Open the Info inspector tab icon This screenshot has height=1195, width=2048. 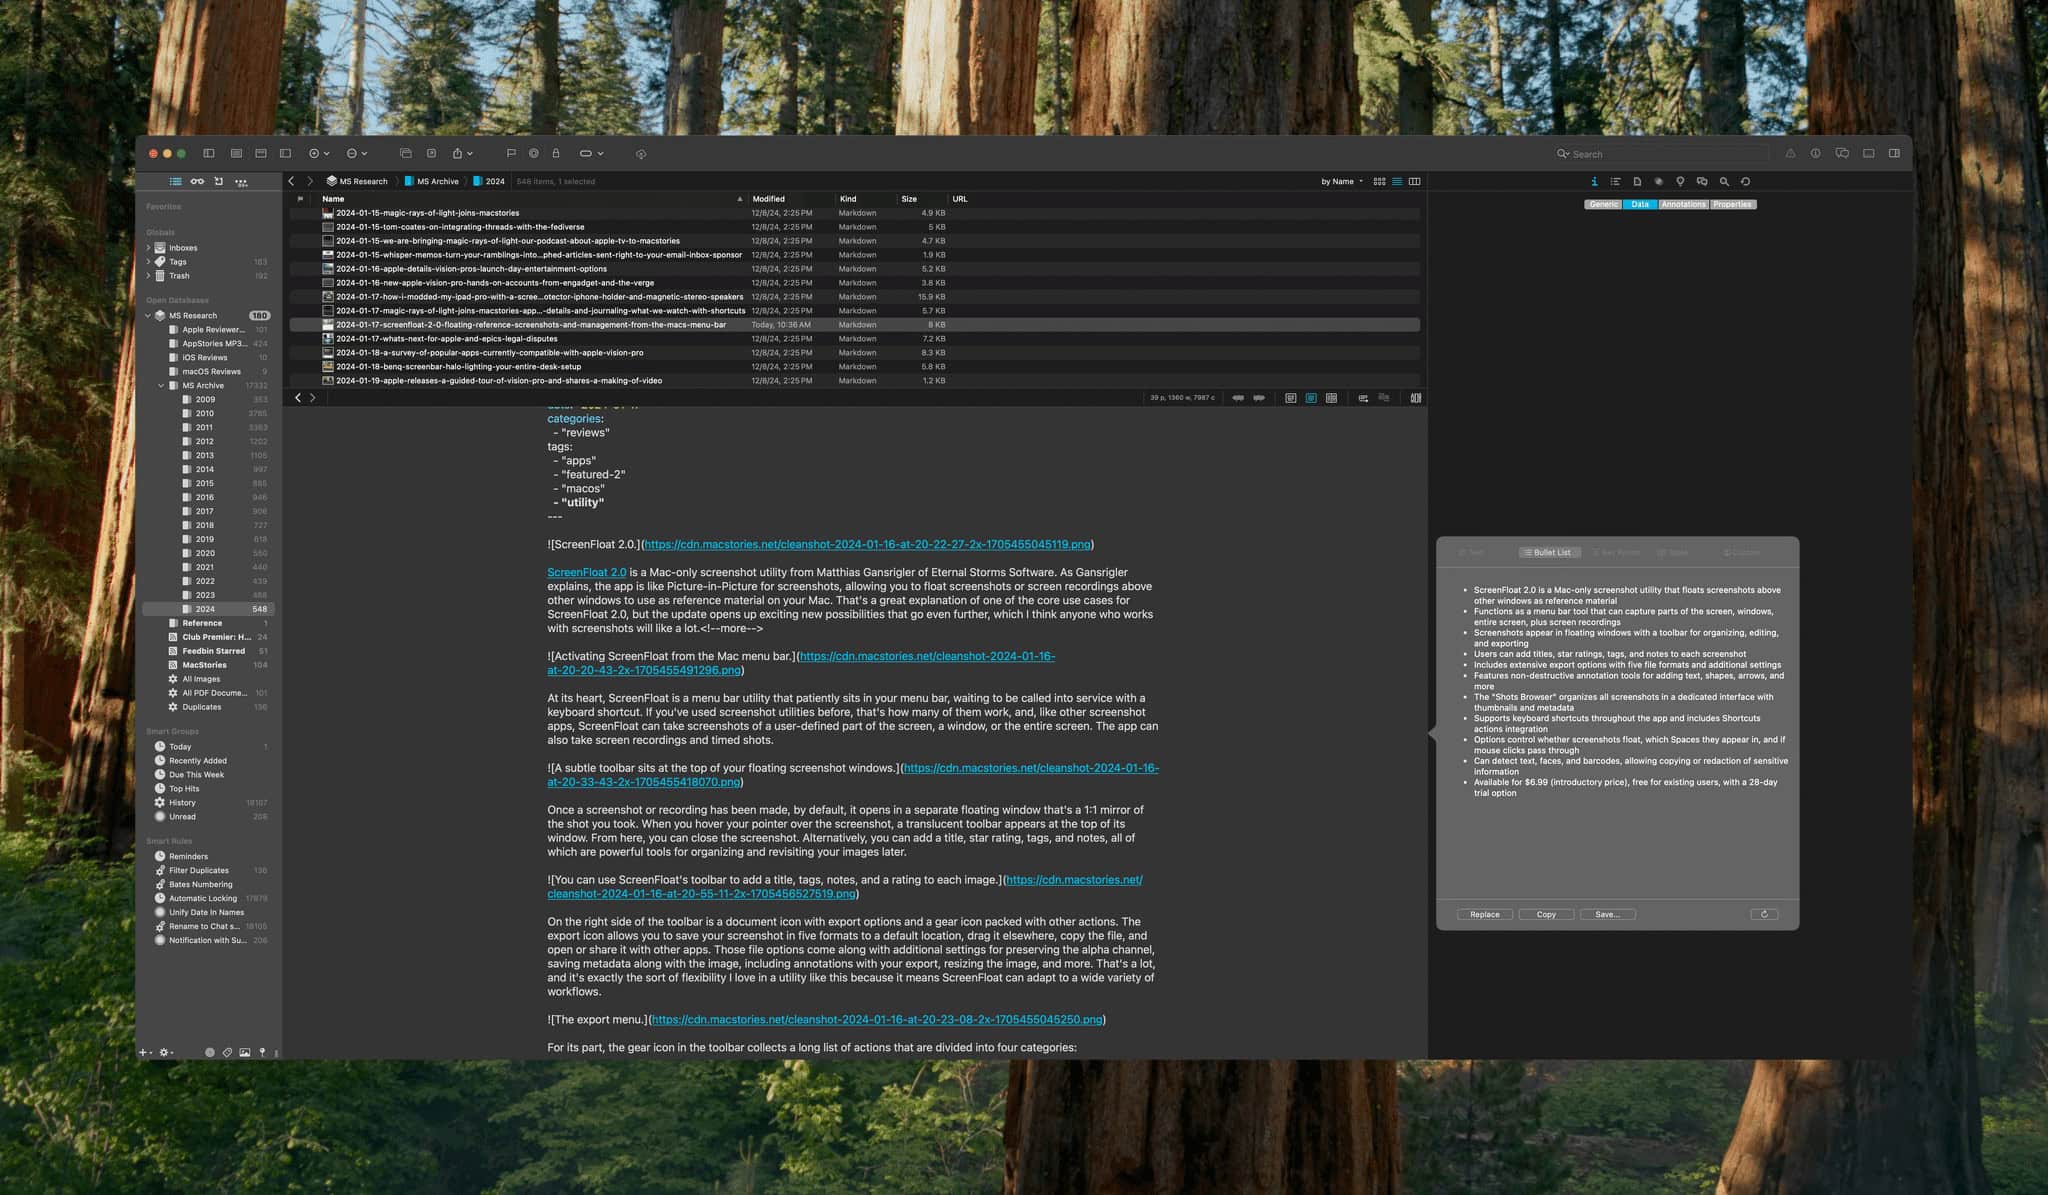1594,181
